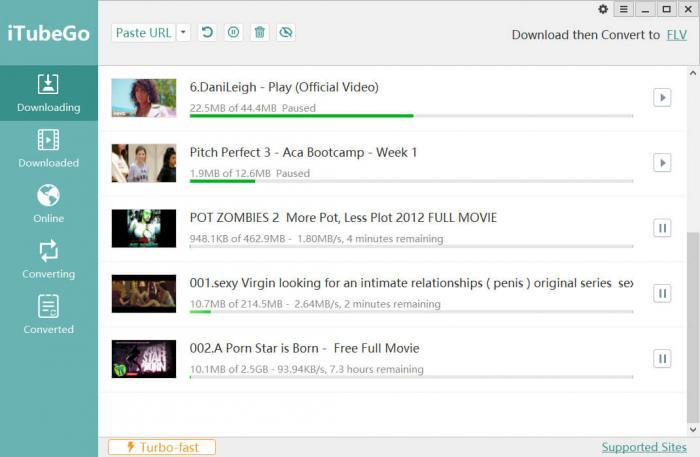
Task: Click the 002.A Porn Star thumbnail
Action: [144, 358]
